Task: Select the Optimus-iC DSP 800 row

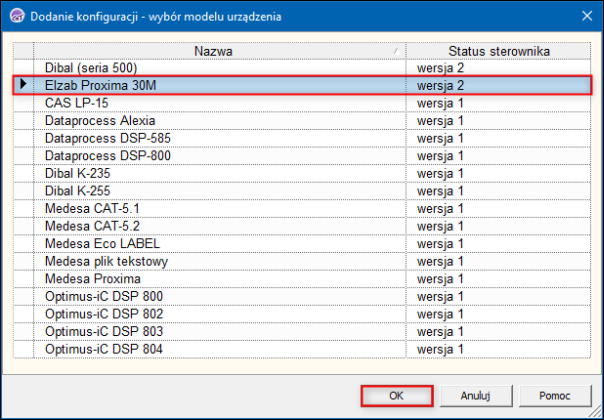Action: (x=104, y=297)
